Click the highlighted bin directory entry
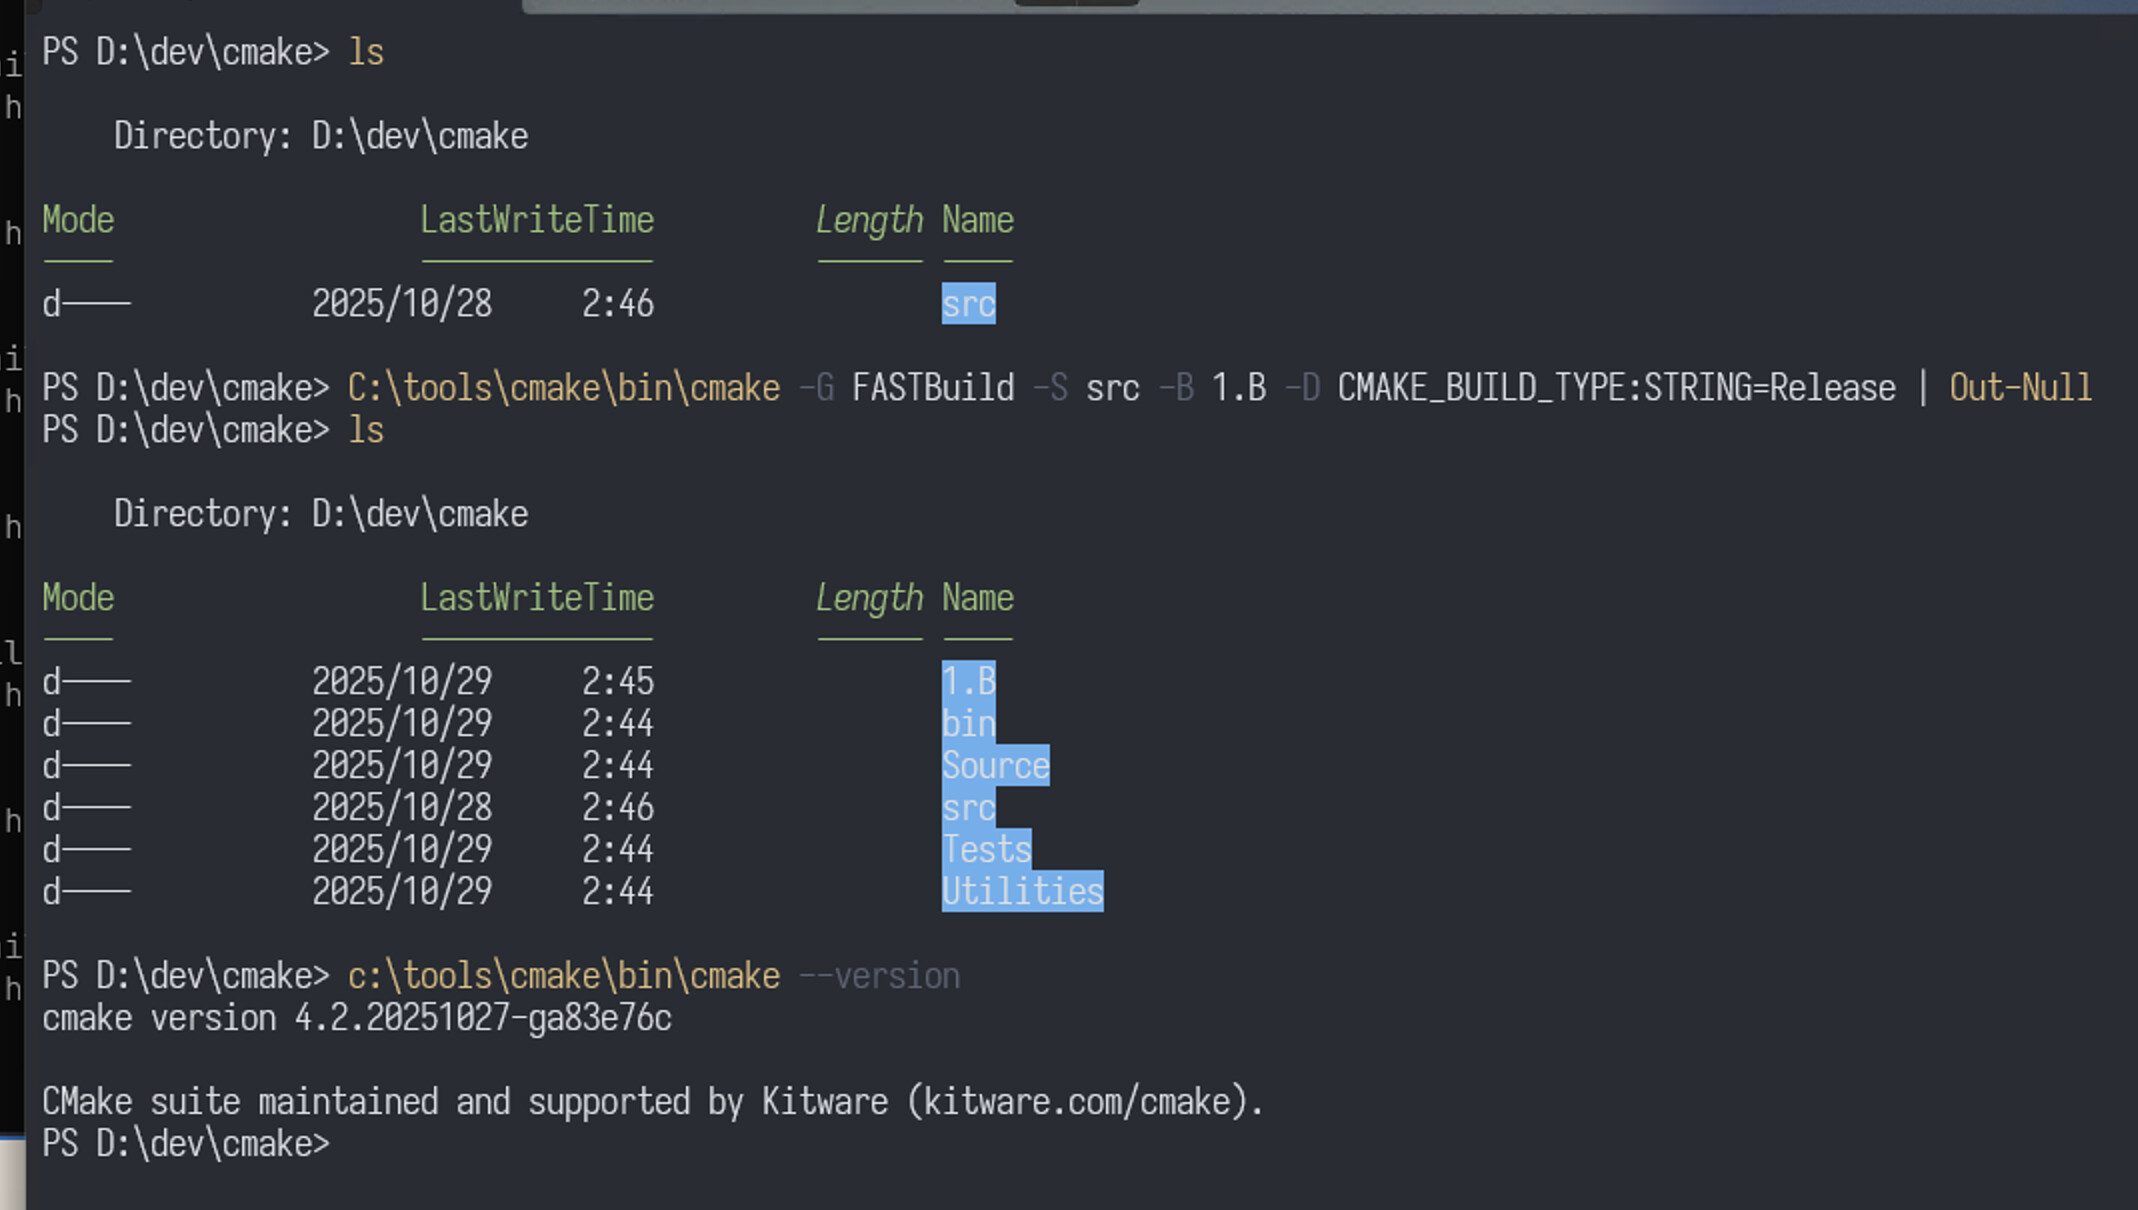This screenshot has height=1210, width=2138. pyautogui.click(x=968, y=723)
